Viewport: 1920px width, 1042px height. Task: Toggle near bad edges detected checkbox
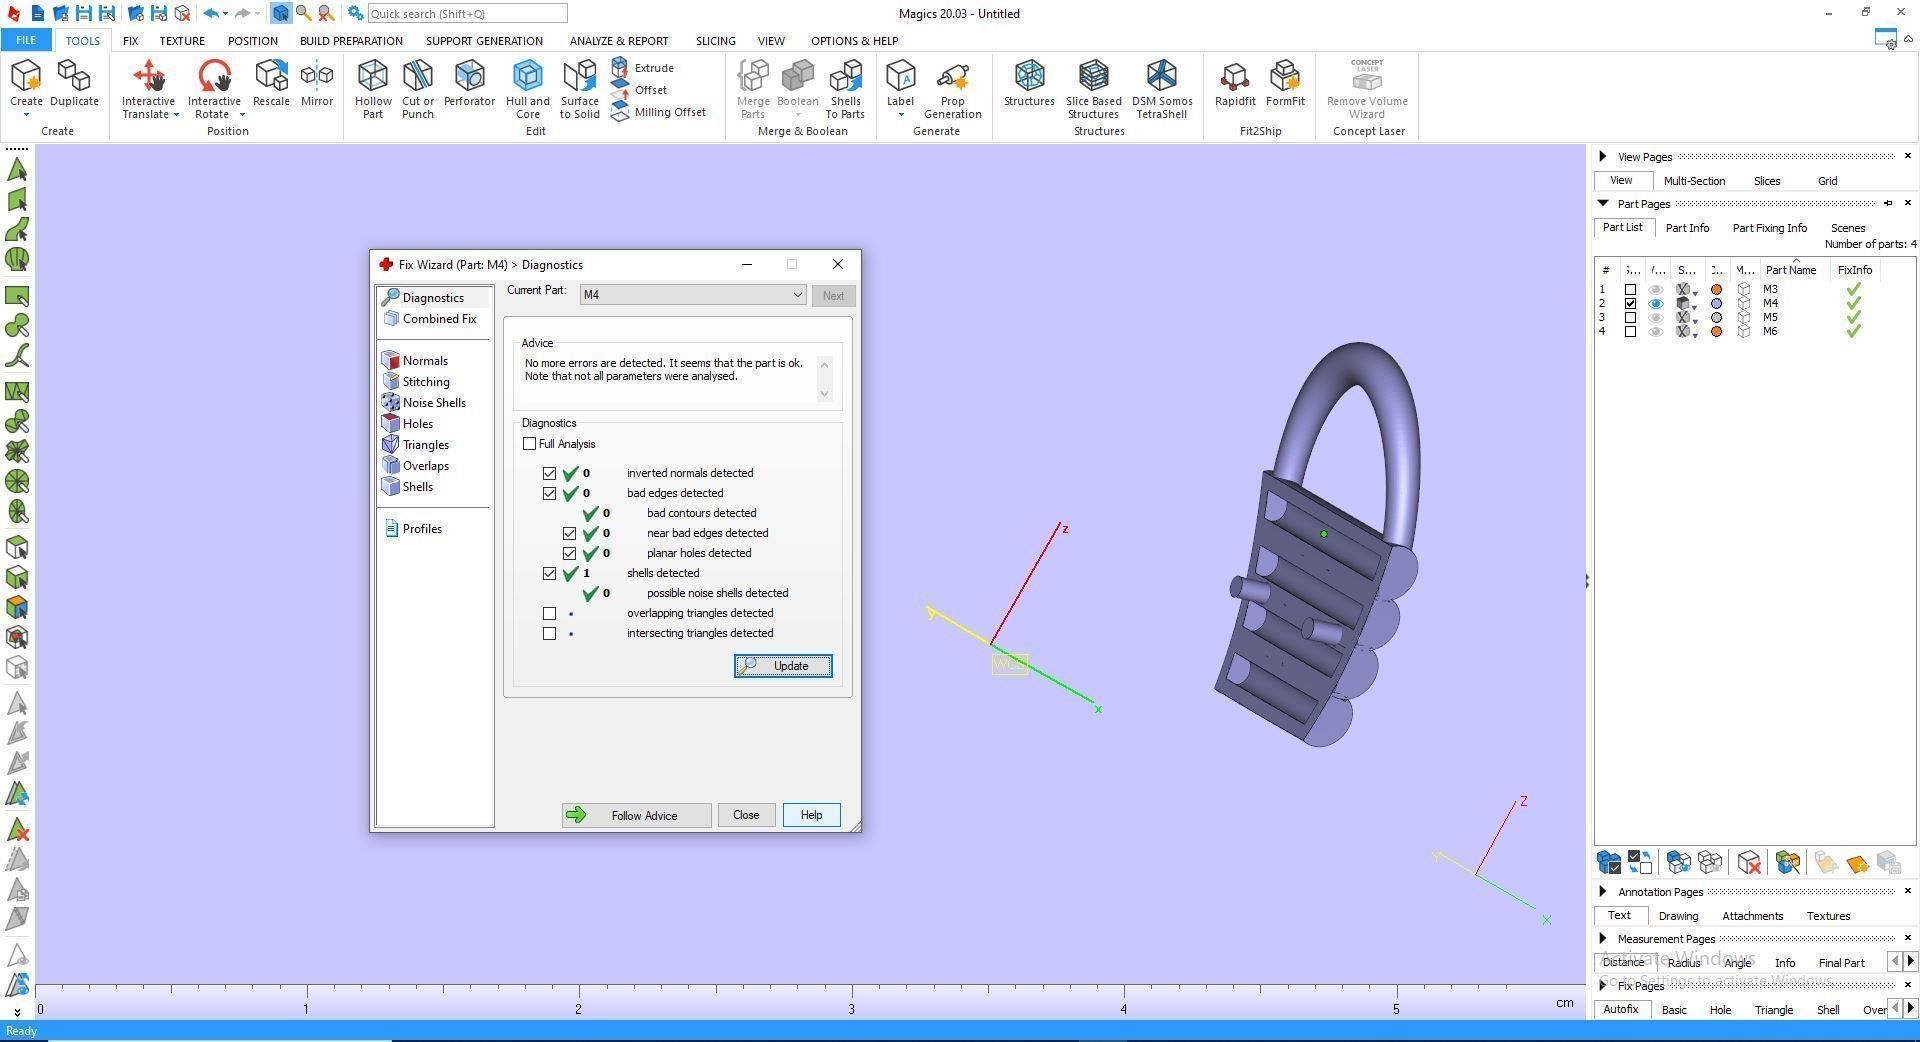click(569, 533)
